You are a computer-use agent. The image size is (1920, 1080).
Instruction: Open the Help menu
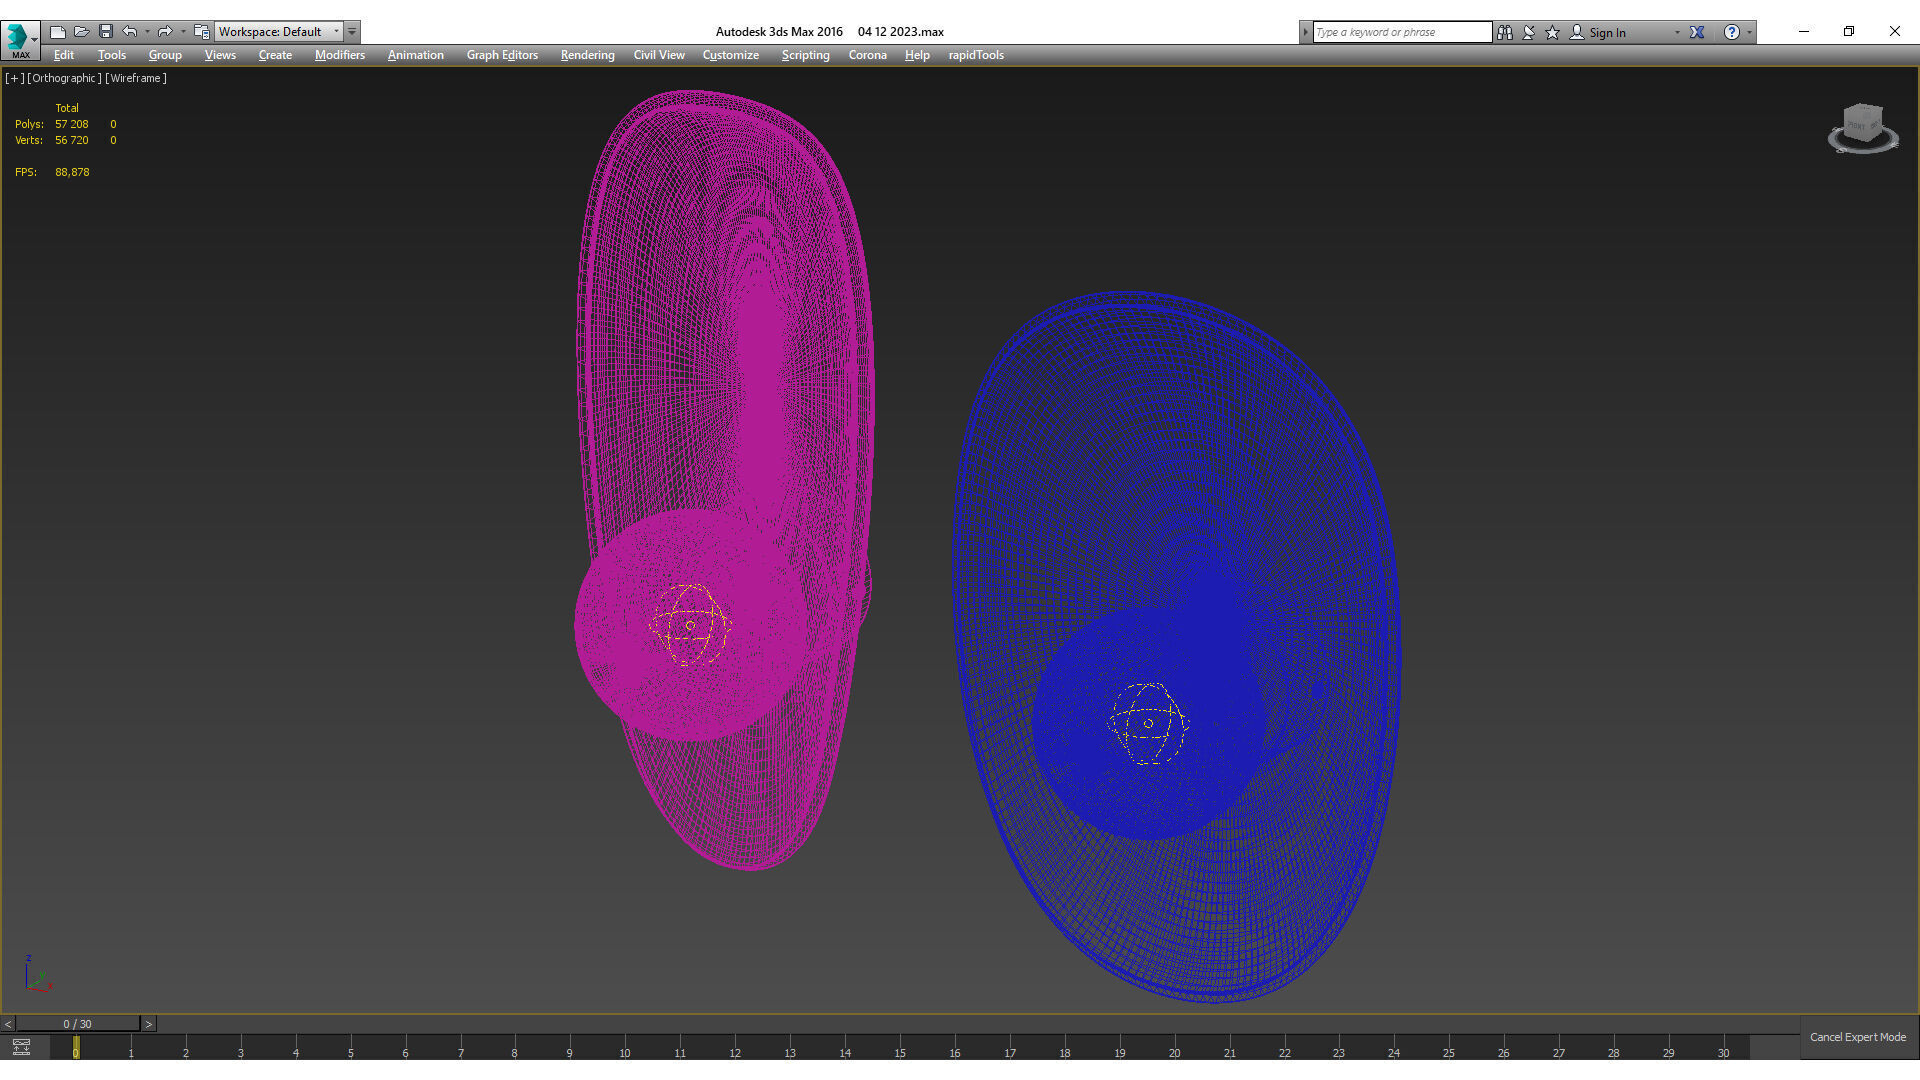pyautogui.click(x=917, y=55)
